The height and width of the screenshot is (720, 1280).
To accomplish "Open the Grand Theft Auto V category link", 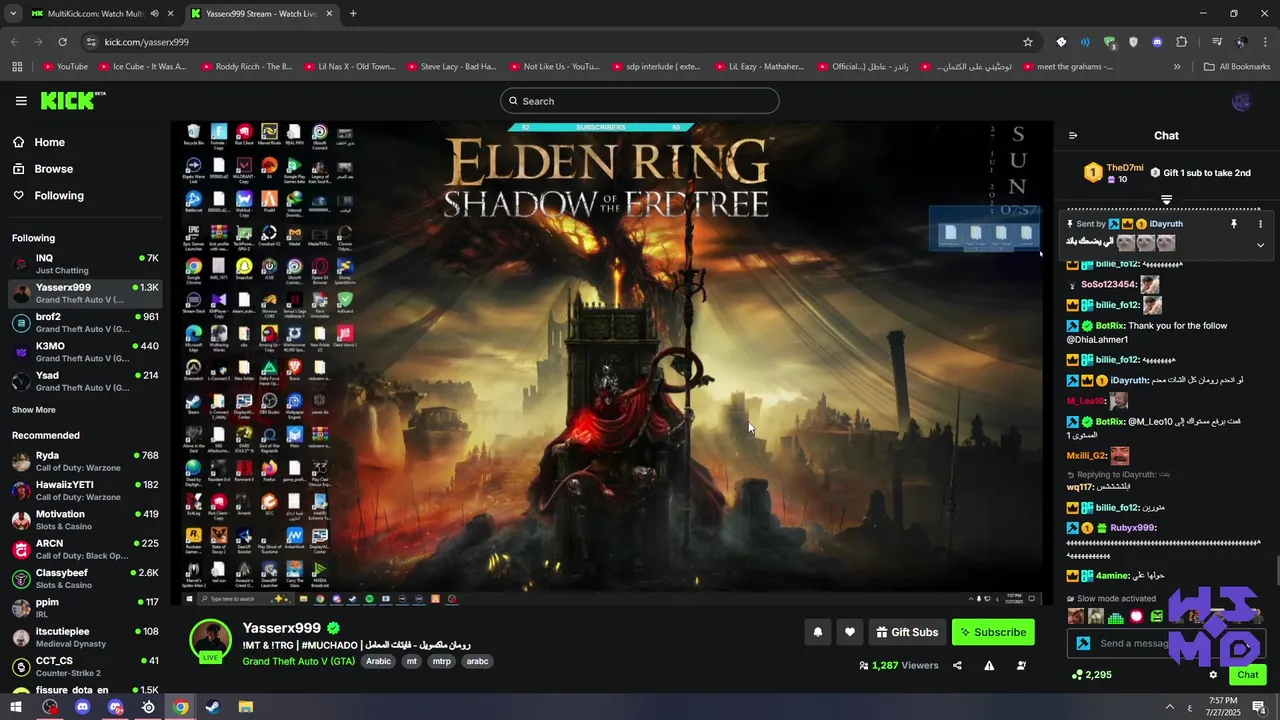I will tap(298, 661).
